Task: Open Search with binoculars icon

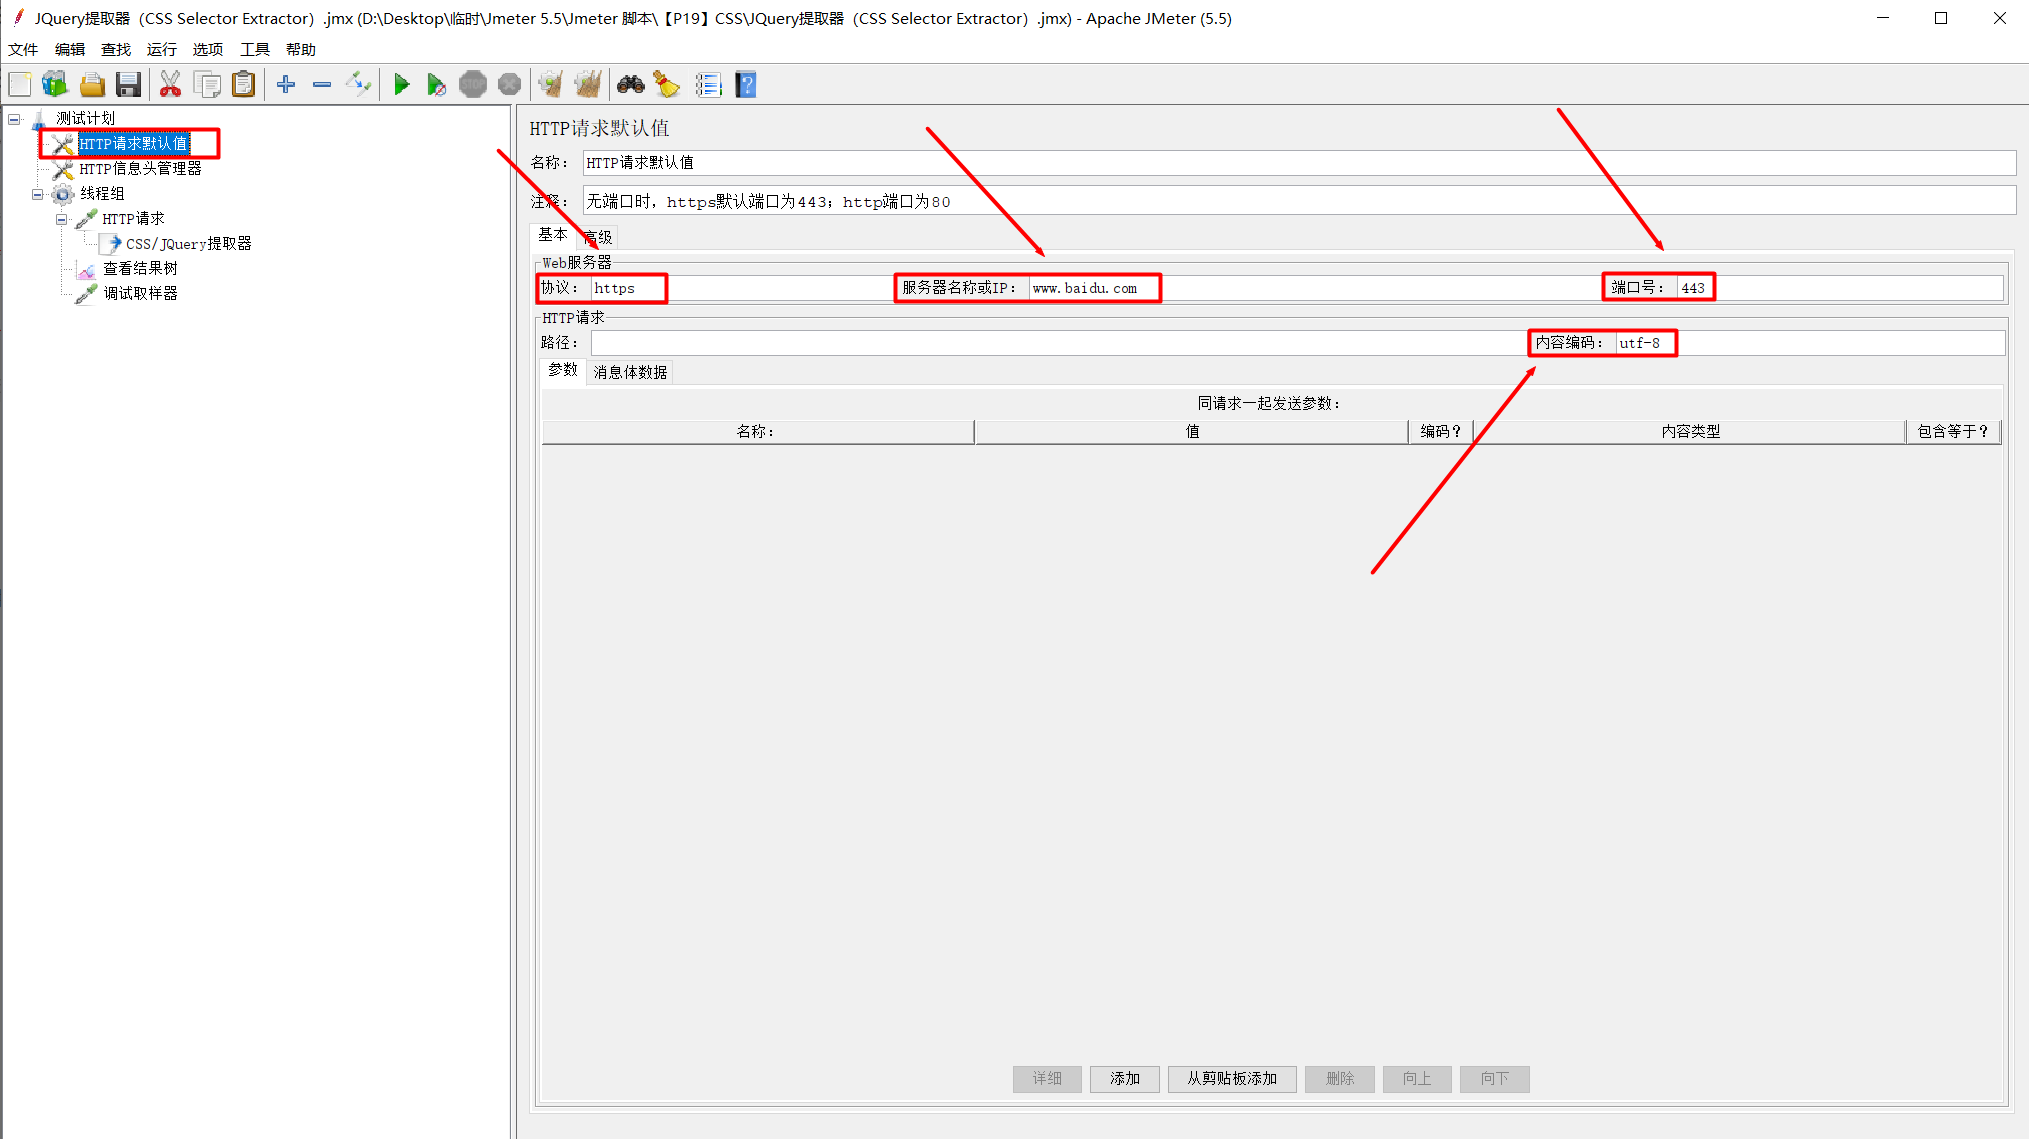Action: [x=631, y=85]
